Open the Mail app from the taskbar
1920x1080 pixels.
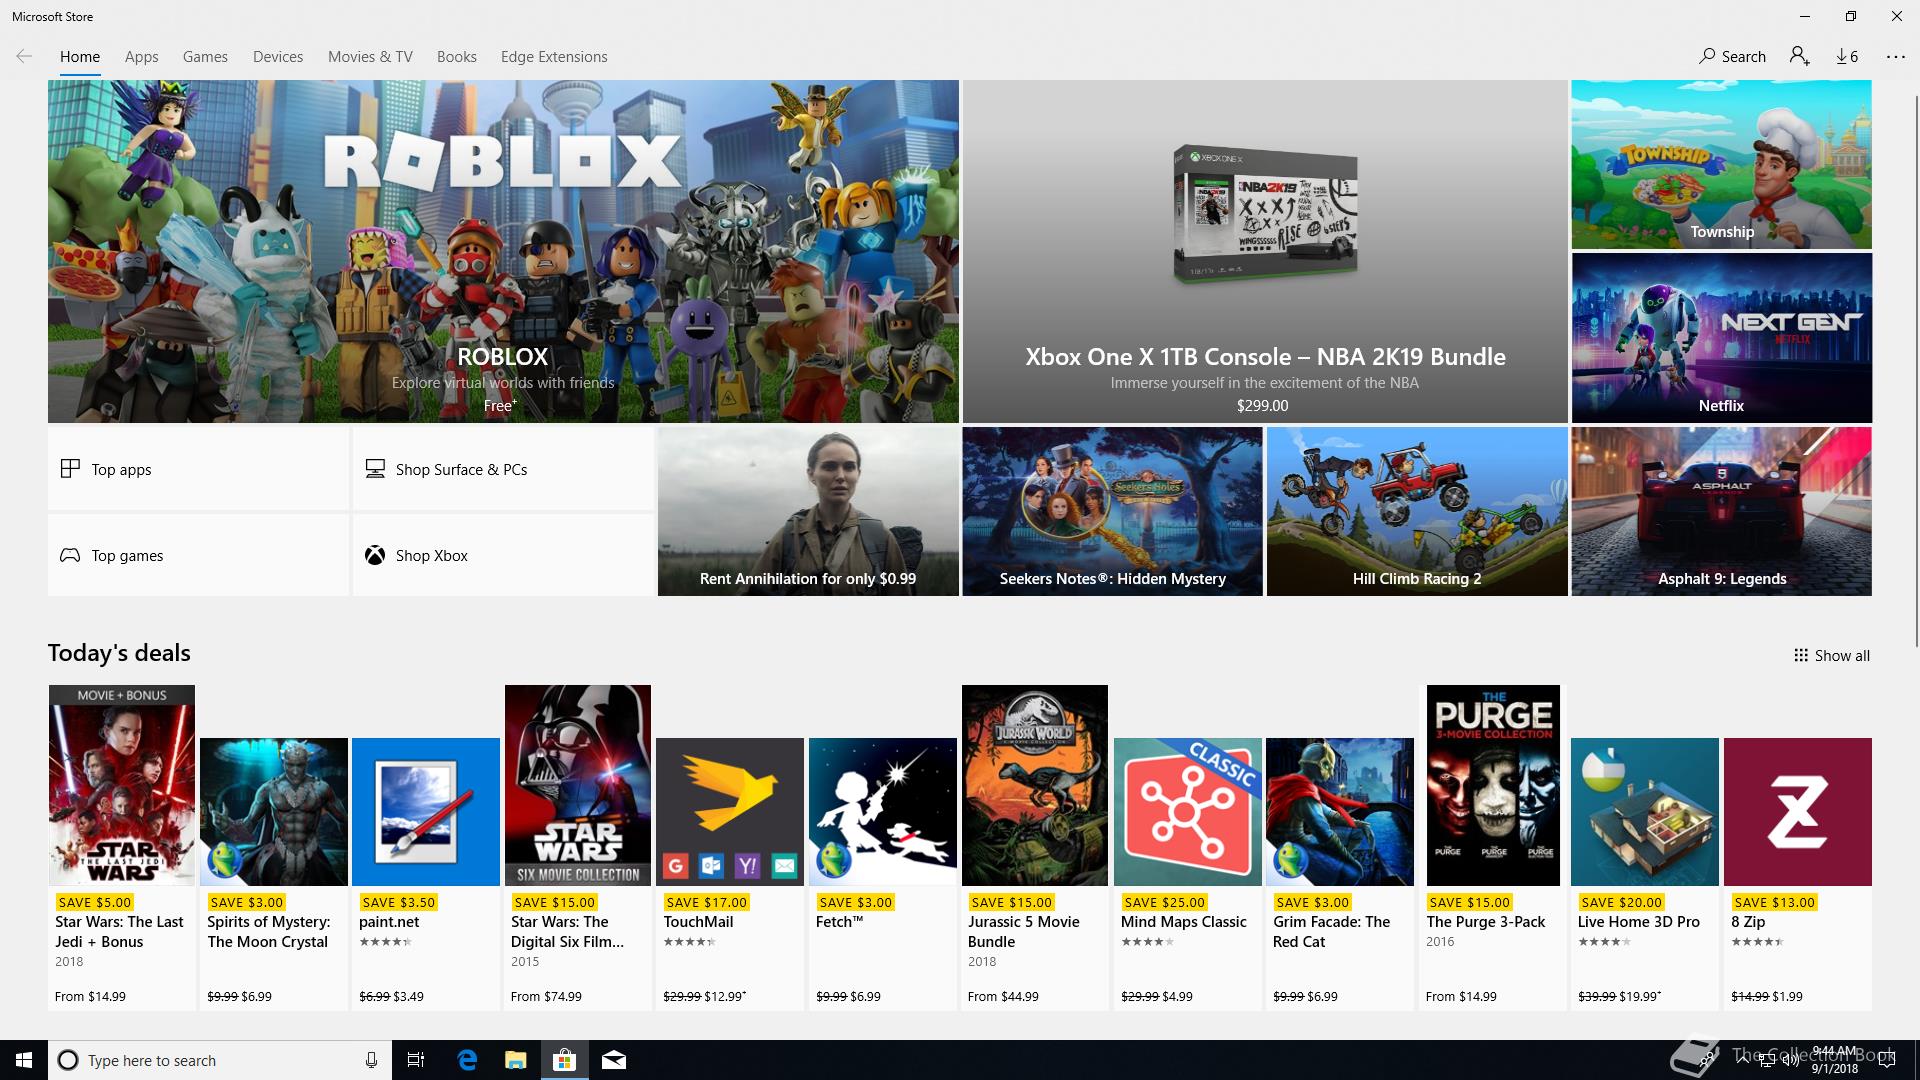(x=614, y=1060)
